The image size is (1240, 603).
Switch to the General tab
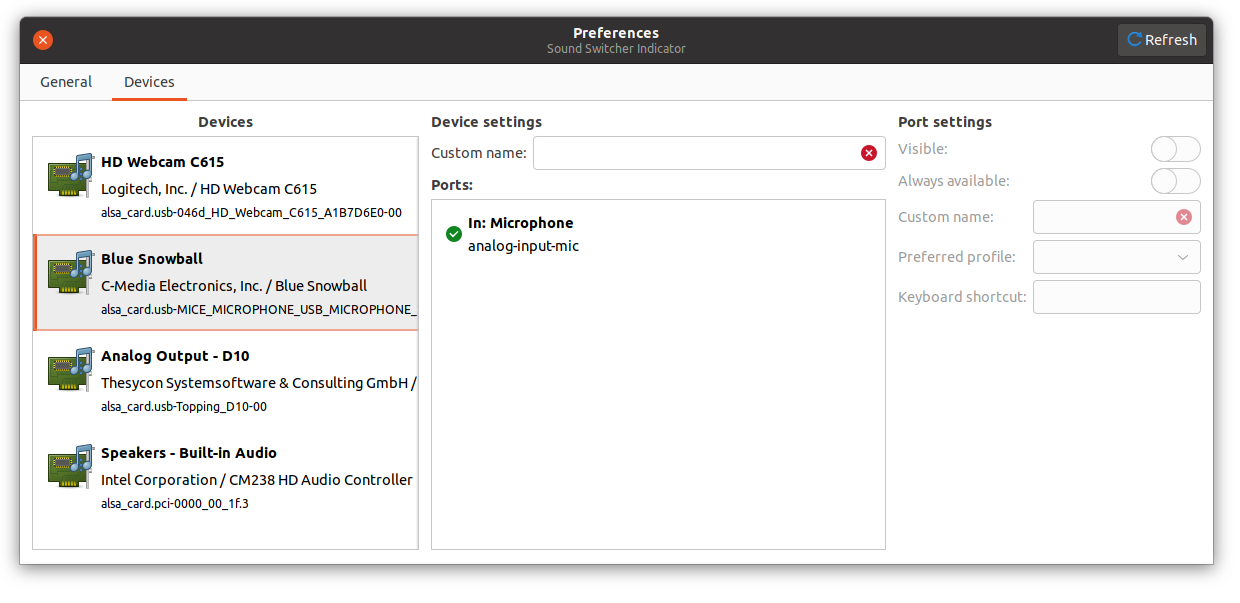pyautogui.click(x=66, y=82)
